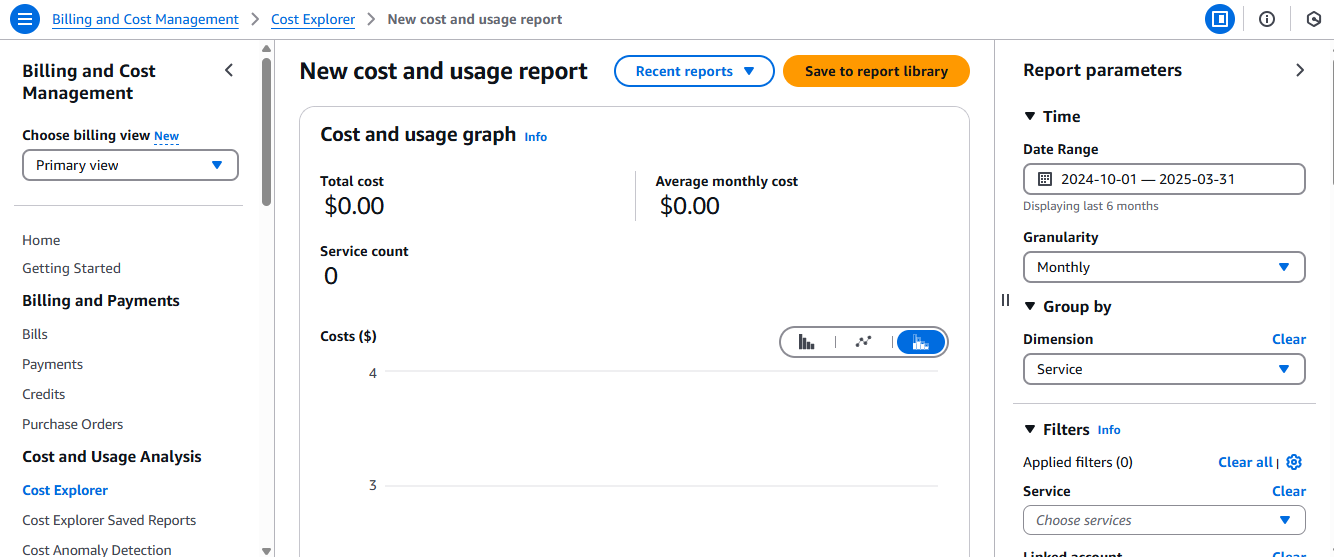Click the Average monthly cost heading
1334x557 pixels.
[x=727, y=181]
